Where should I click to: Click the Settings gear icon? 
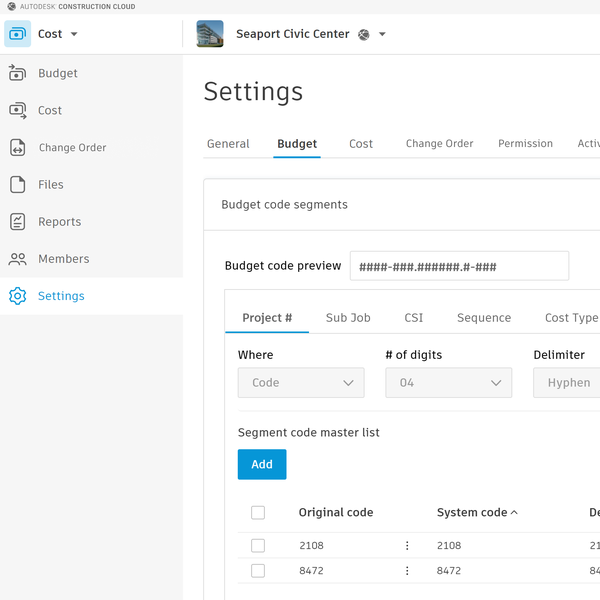(x=17, y=296)
